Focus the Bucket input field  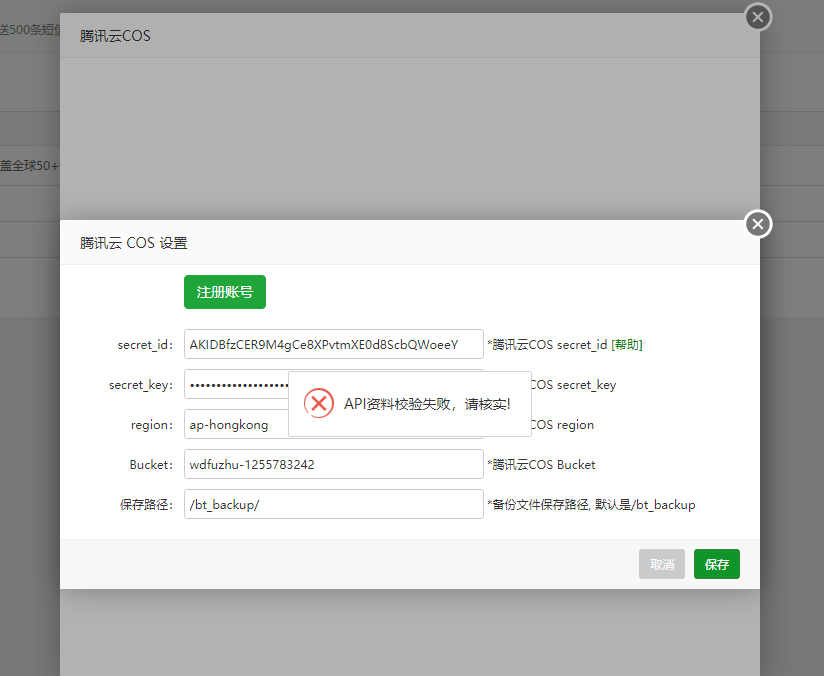pos(334,464)
